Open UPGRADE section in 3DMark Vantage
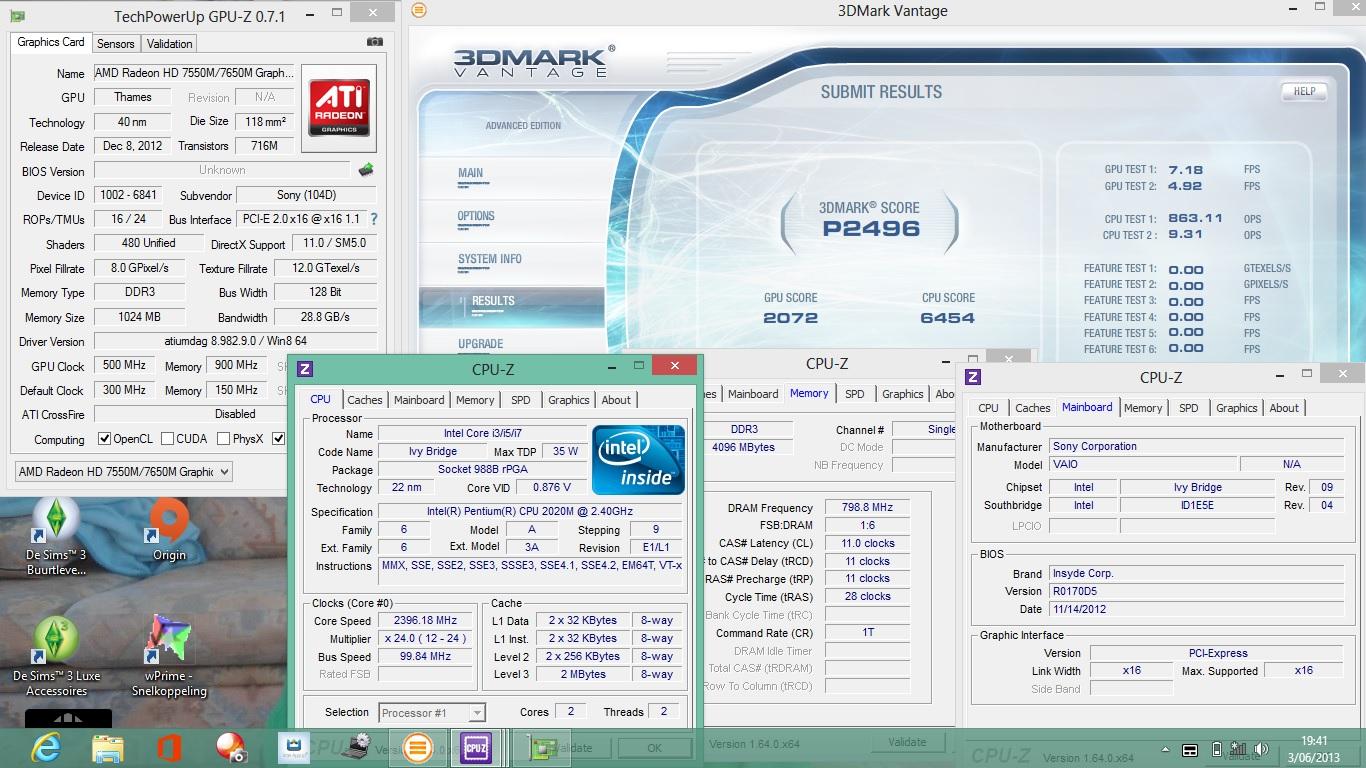The image size is (1366, 768). [480, 344]
